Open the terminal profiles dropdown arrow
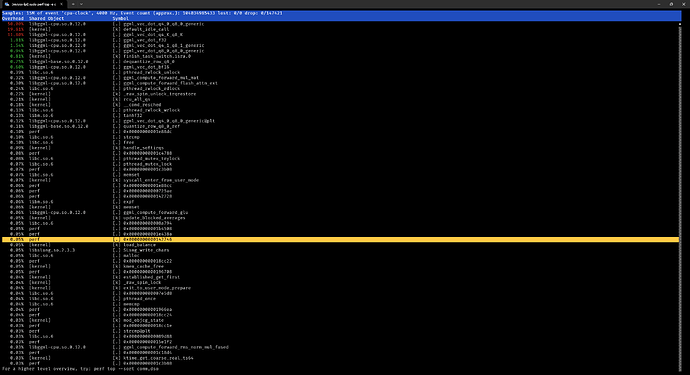 81,4
